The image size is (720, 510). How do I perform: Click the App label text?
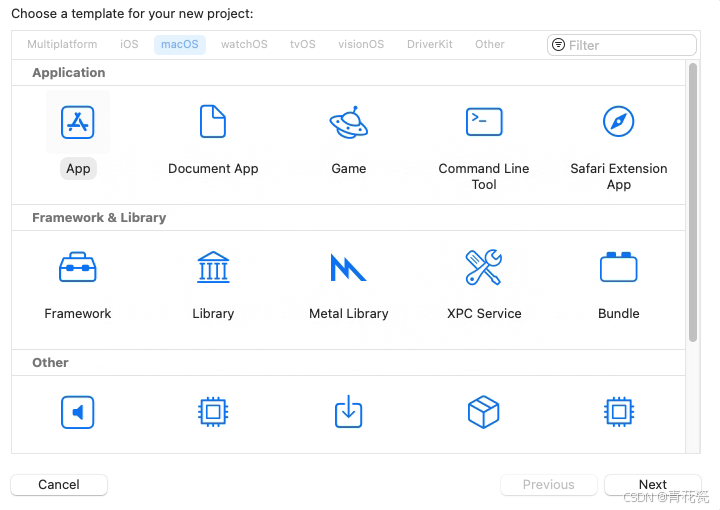click(78, 168)
